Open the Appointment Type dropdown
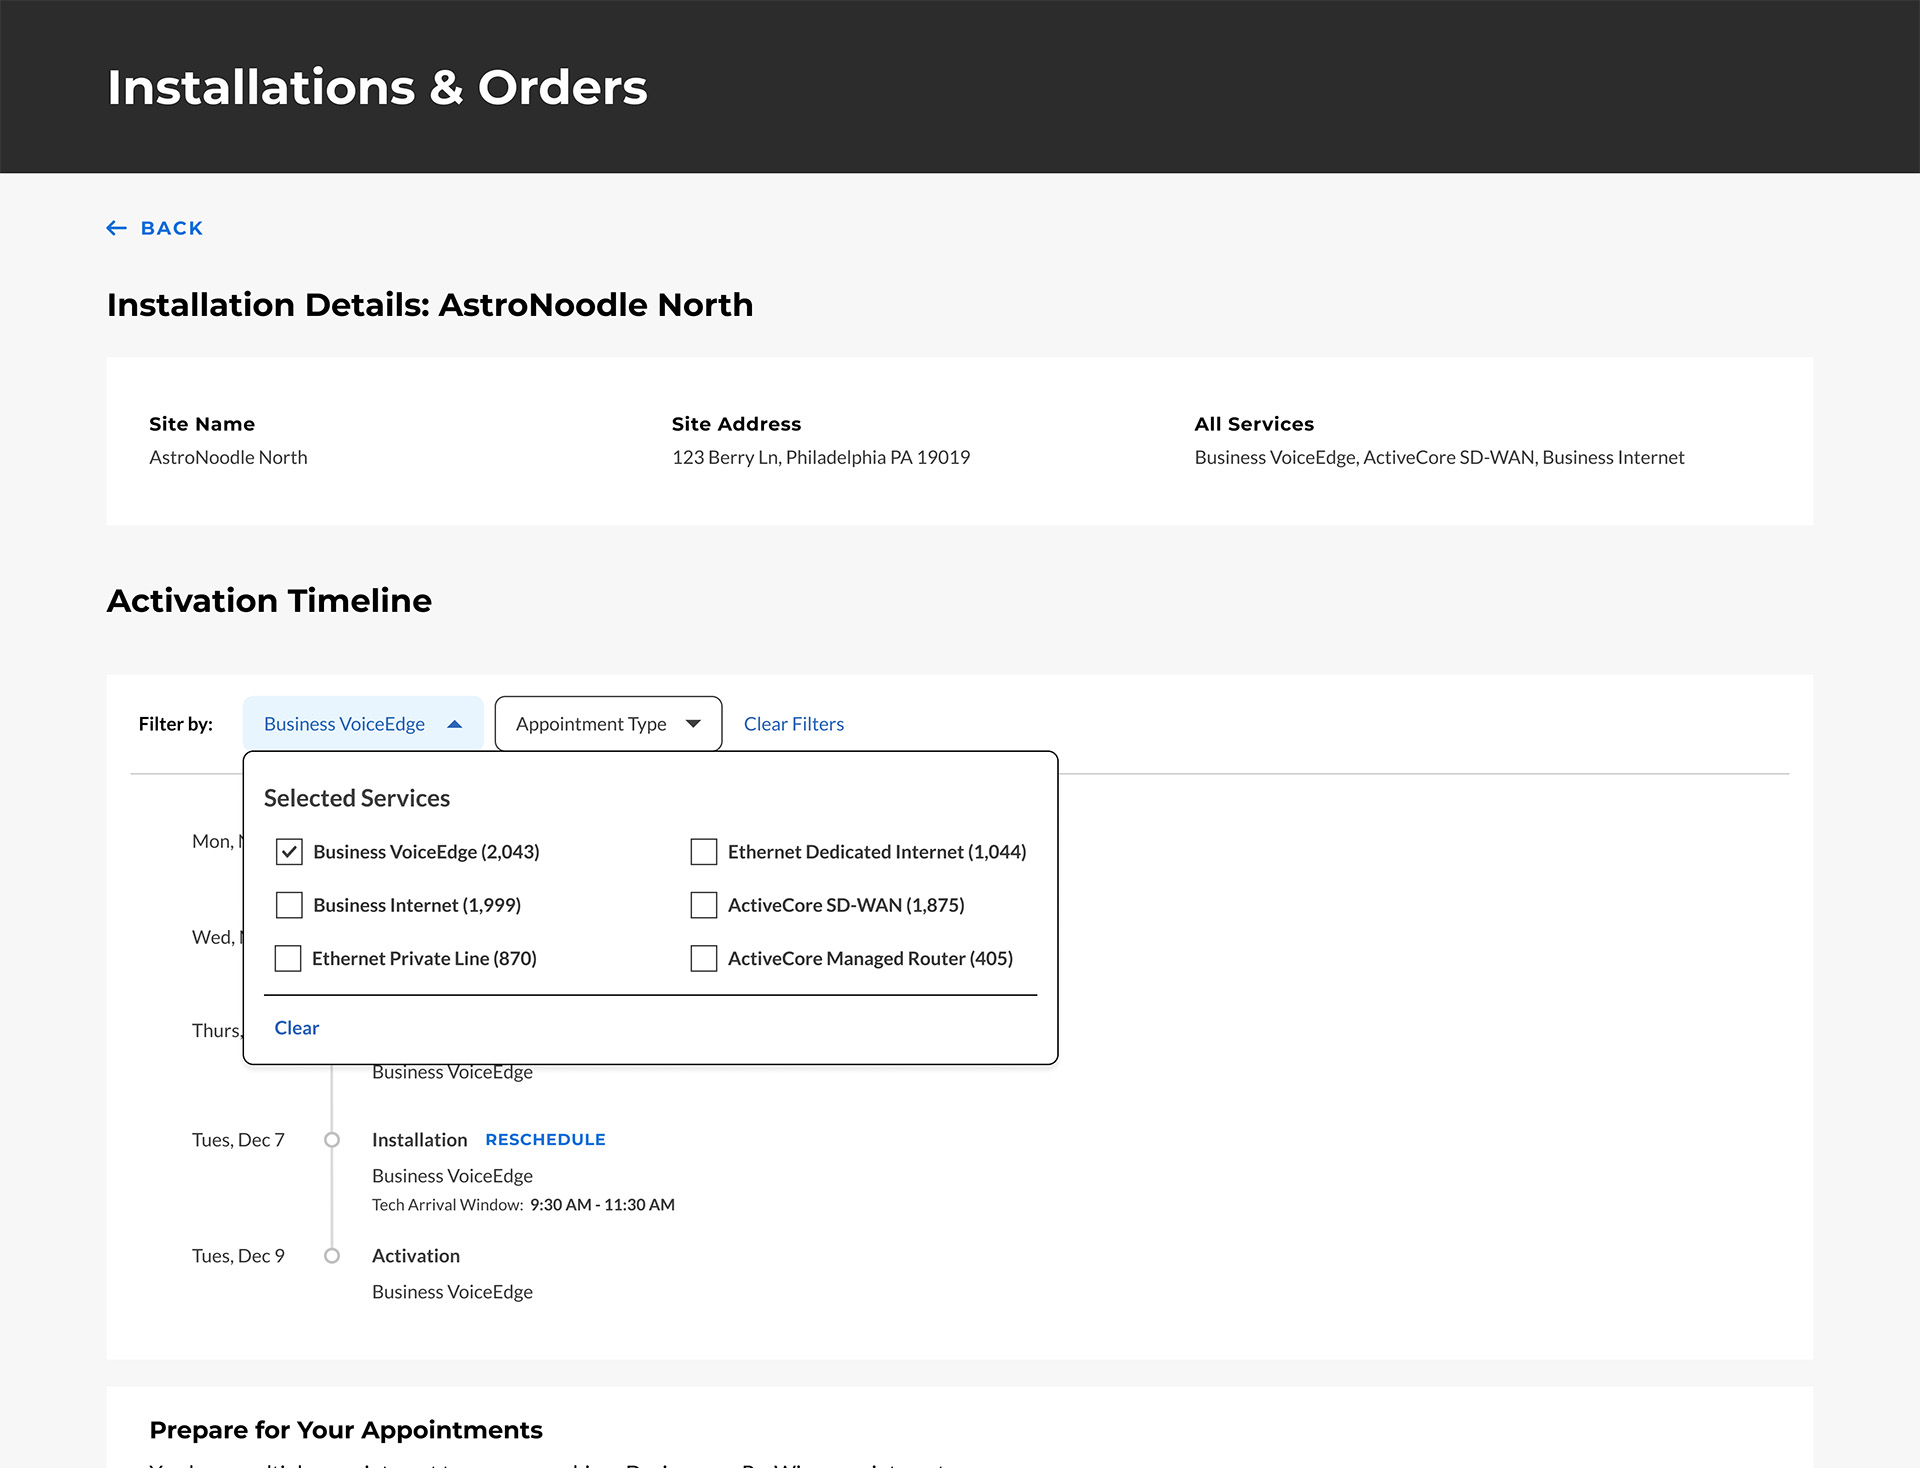Image resolution: width=1920 pixels, height=1468 pixels. (x=608, y=724)
